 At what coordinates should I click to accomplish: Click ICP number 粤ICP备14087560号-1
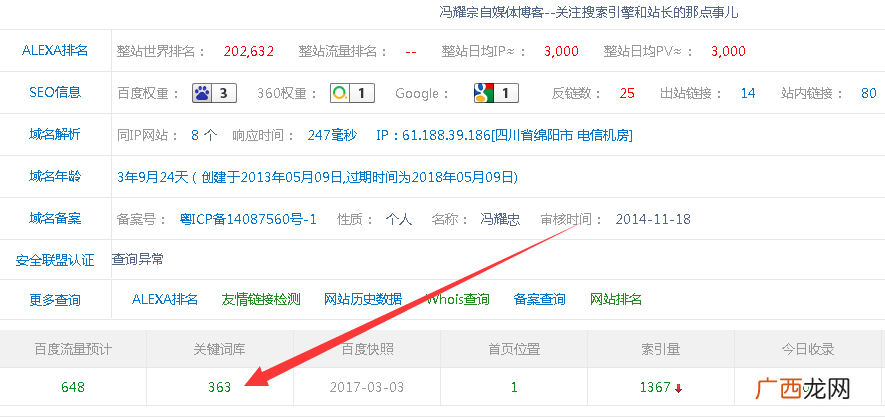pos(248,219)
